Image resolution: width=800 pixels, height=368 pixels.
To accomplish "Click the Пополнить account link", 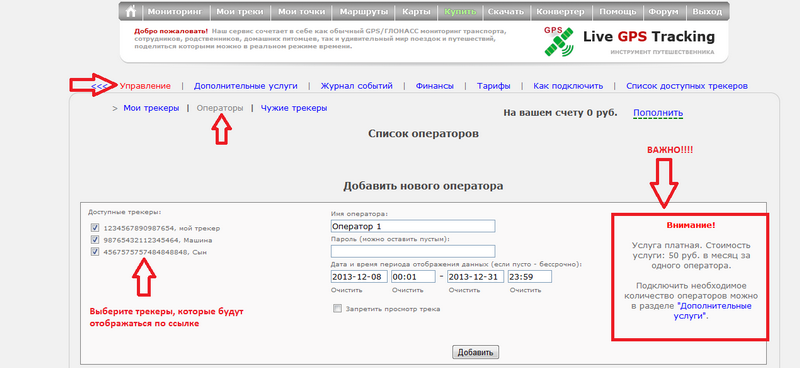I will [658, 113].
